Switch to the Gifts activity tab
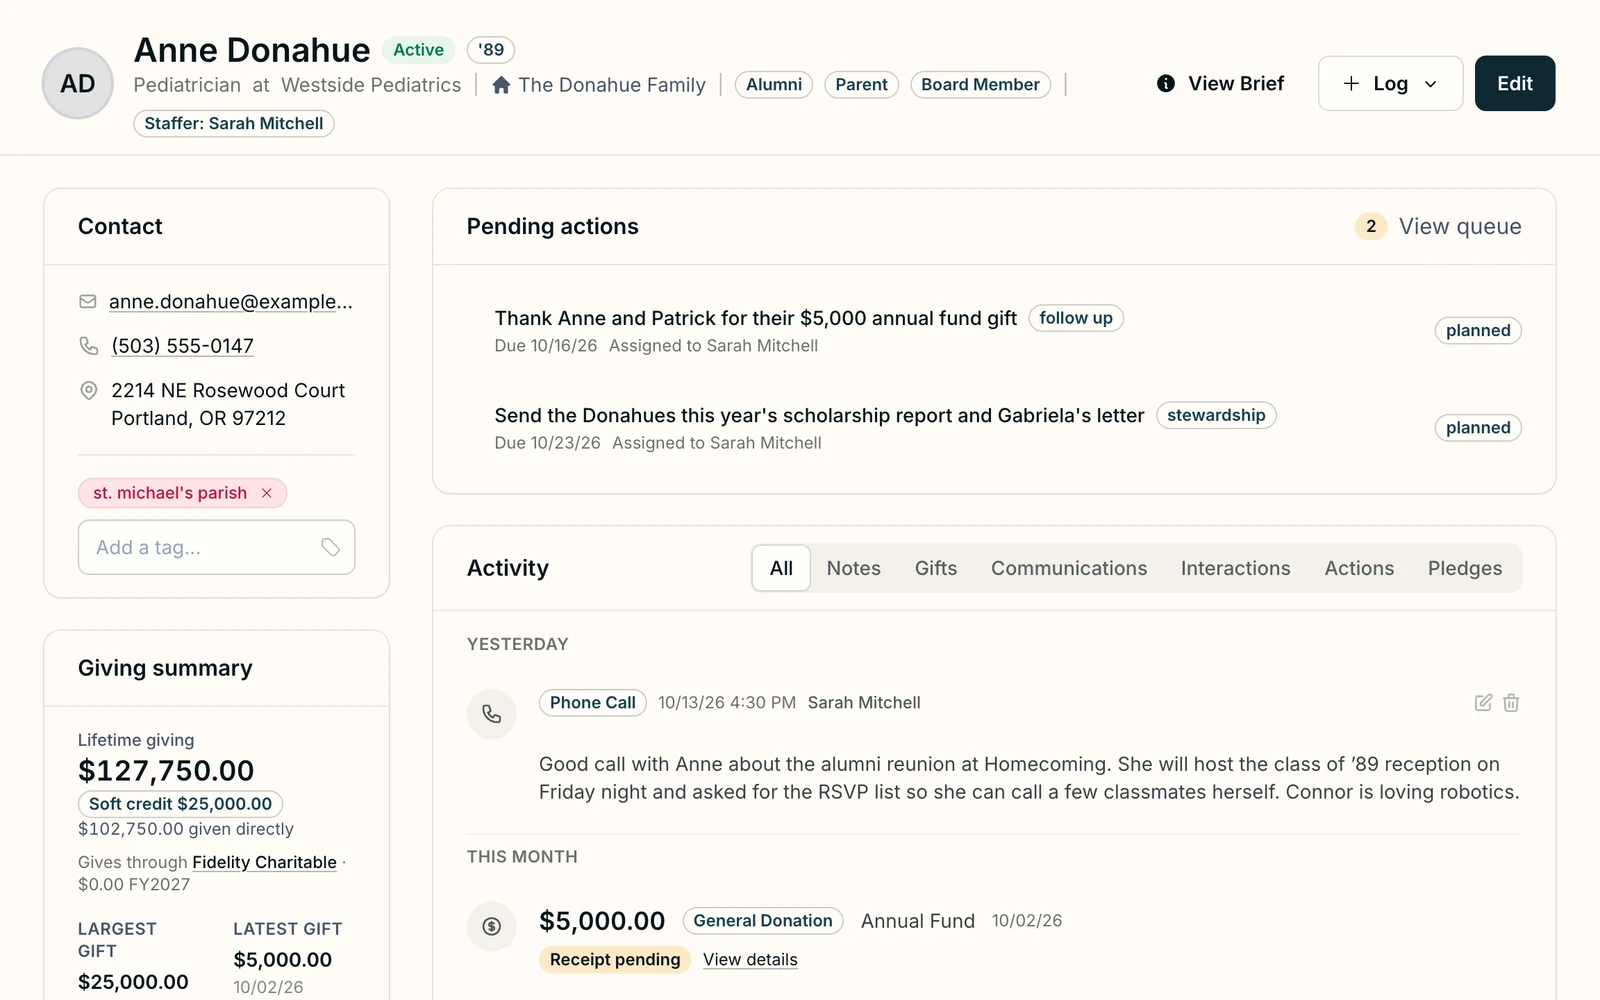 [x=936, y=568]
